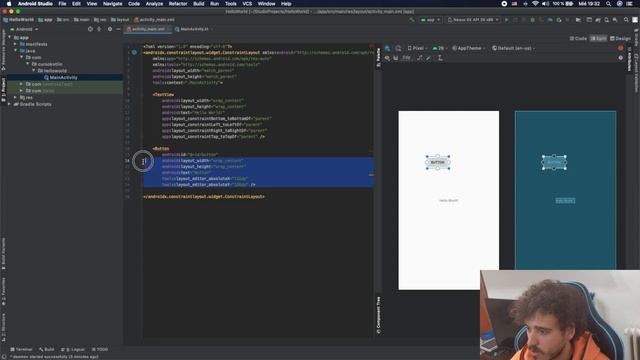The image size is (640, 360).
Task: Open the Logcat tool window
Action: pos(73,349)
